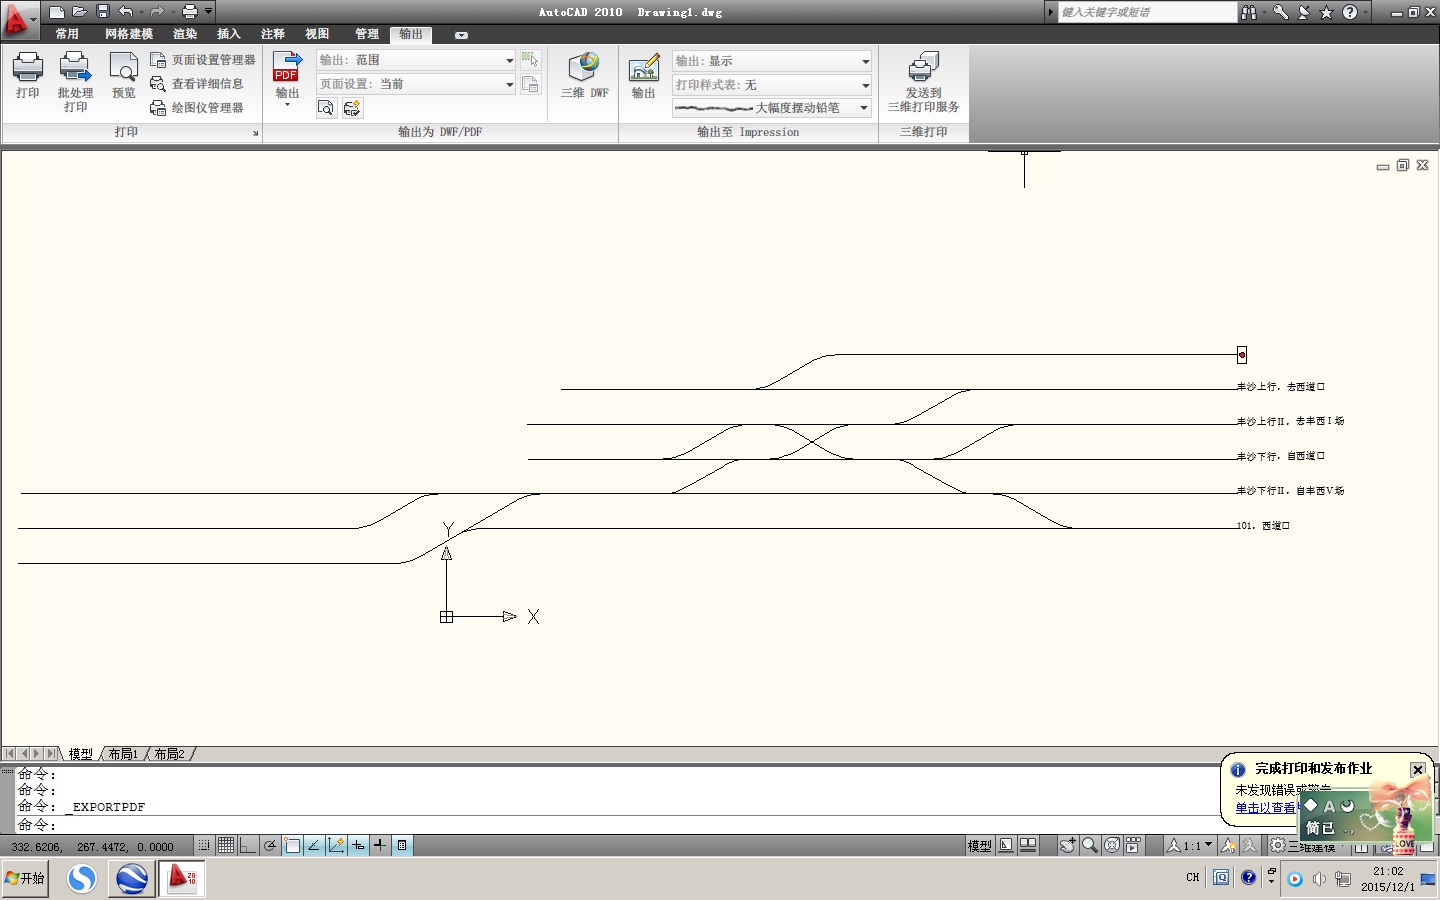Screen dimensions: 1440x900
Task: Click the search keyword input field
Action: click(1147, 12)
